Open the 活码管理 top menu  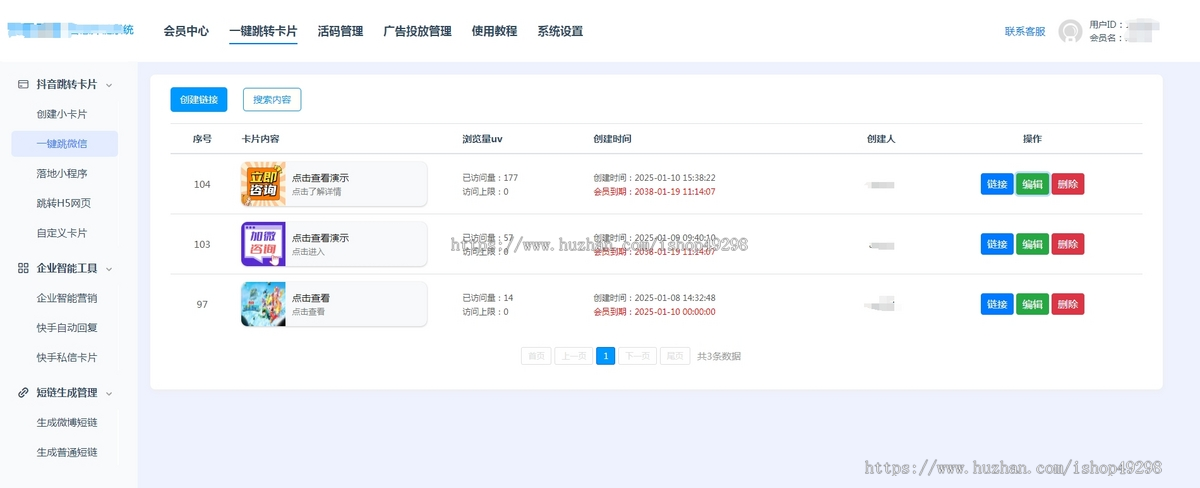tap(340, 31)
